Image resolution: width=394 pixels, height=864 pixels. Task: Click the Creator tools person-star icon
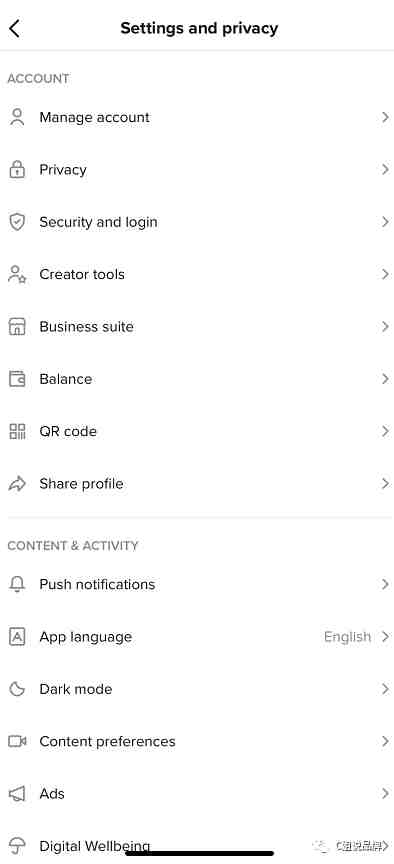17,274
